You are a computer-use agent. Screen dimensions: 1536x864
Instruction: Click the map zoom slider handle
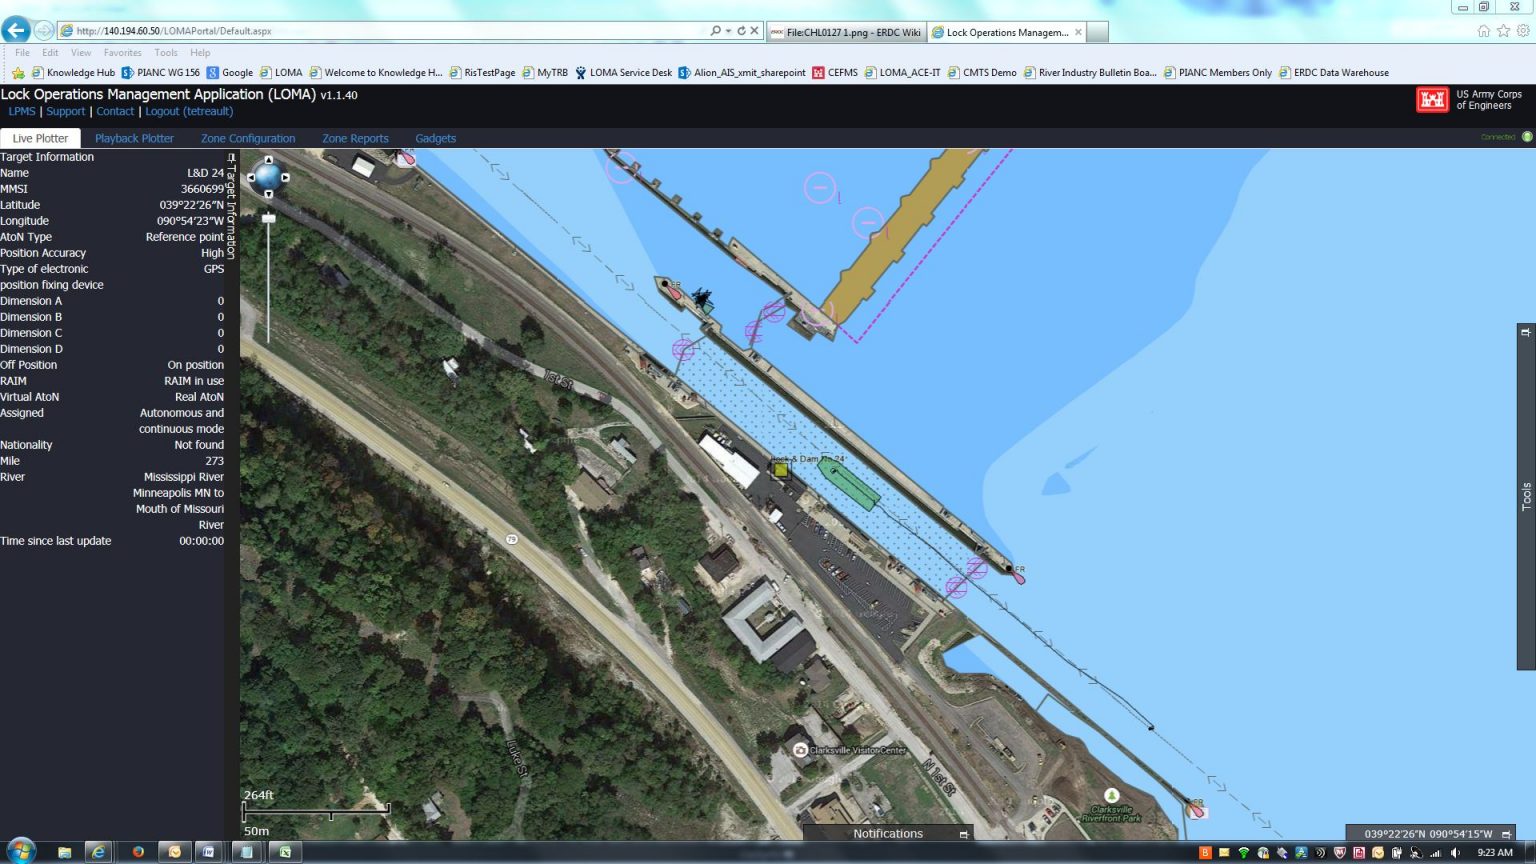pyautogui.click(x=268, y=217)
